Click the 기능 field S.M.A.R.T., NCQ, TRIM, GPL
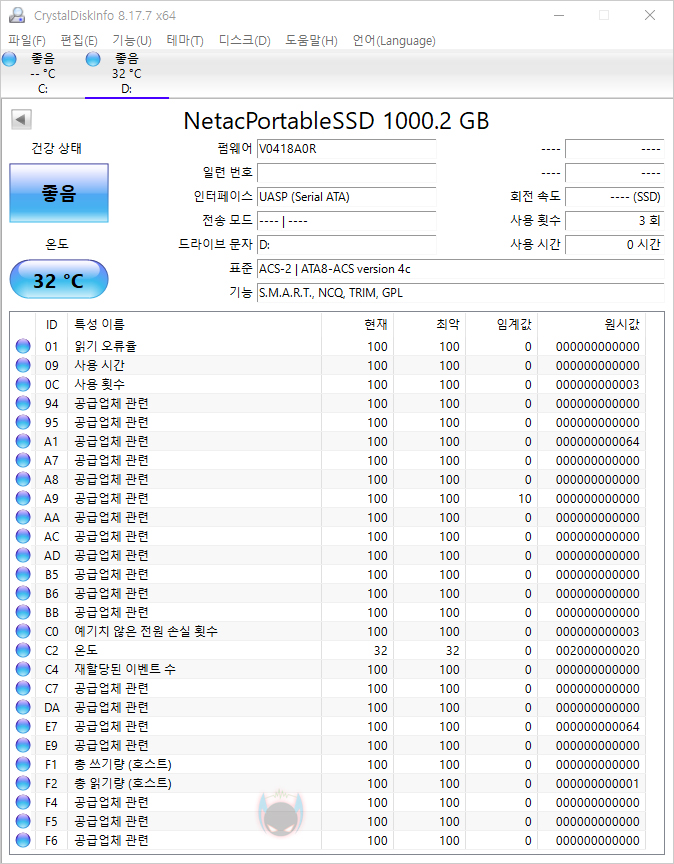 coord(461,293)
